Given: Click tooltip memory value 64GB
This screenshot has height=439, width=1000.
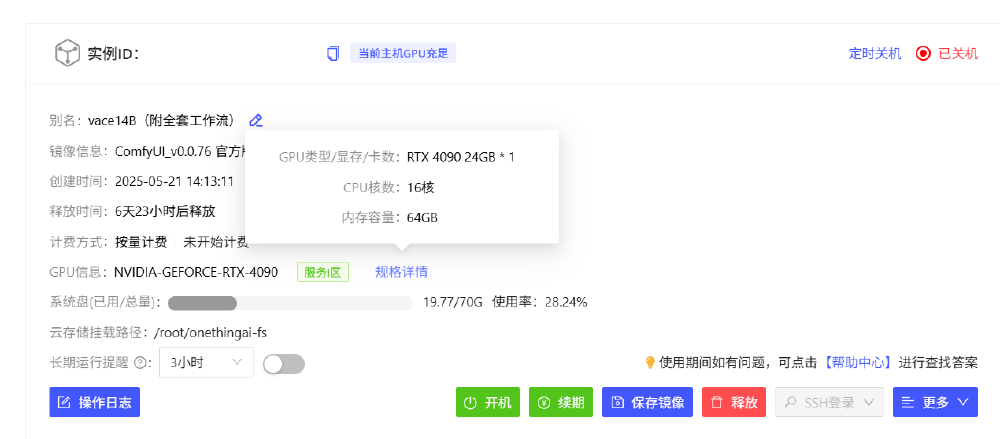Looking at the screenshot, I should pyautogui.click(x=422, y=218).
